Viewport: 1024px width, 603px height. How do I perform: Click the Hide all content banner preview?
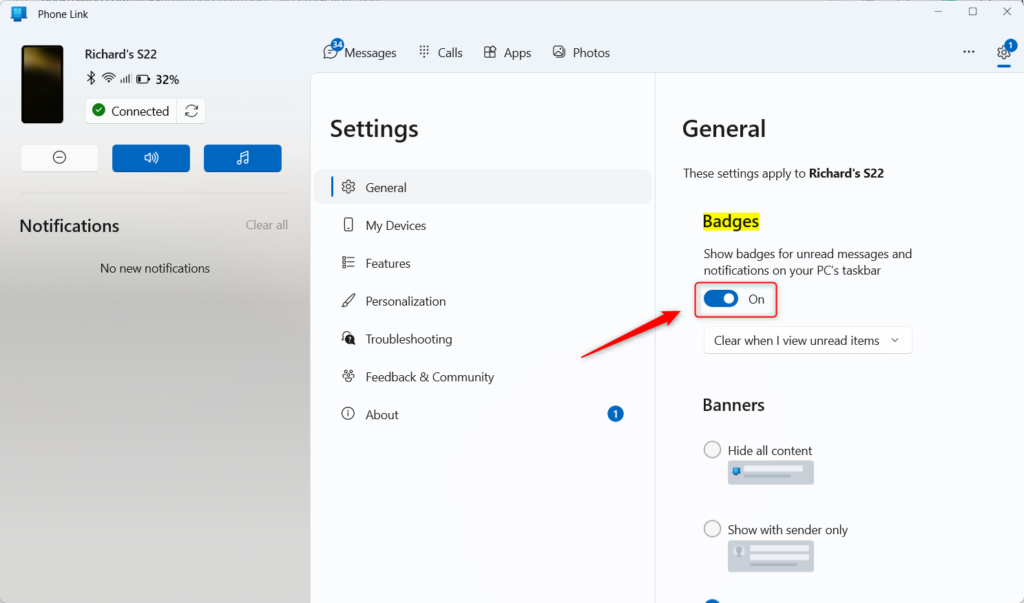tap(771, 472)
